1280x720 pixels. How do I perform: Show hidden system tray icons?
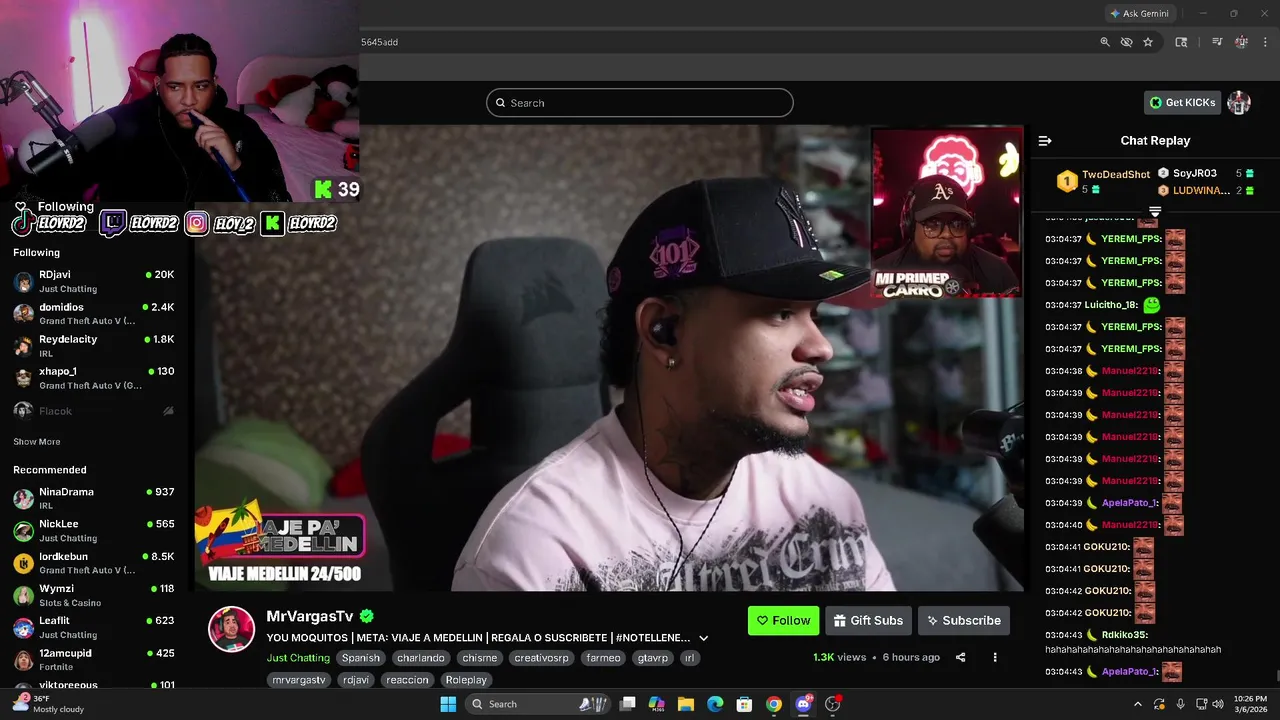point(1137,704)
